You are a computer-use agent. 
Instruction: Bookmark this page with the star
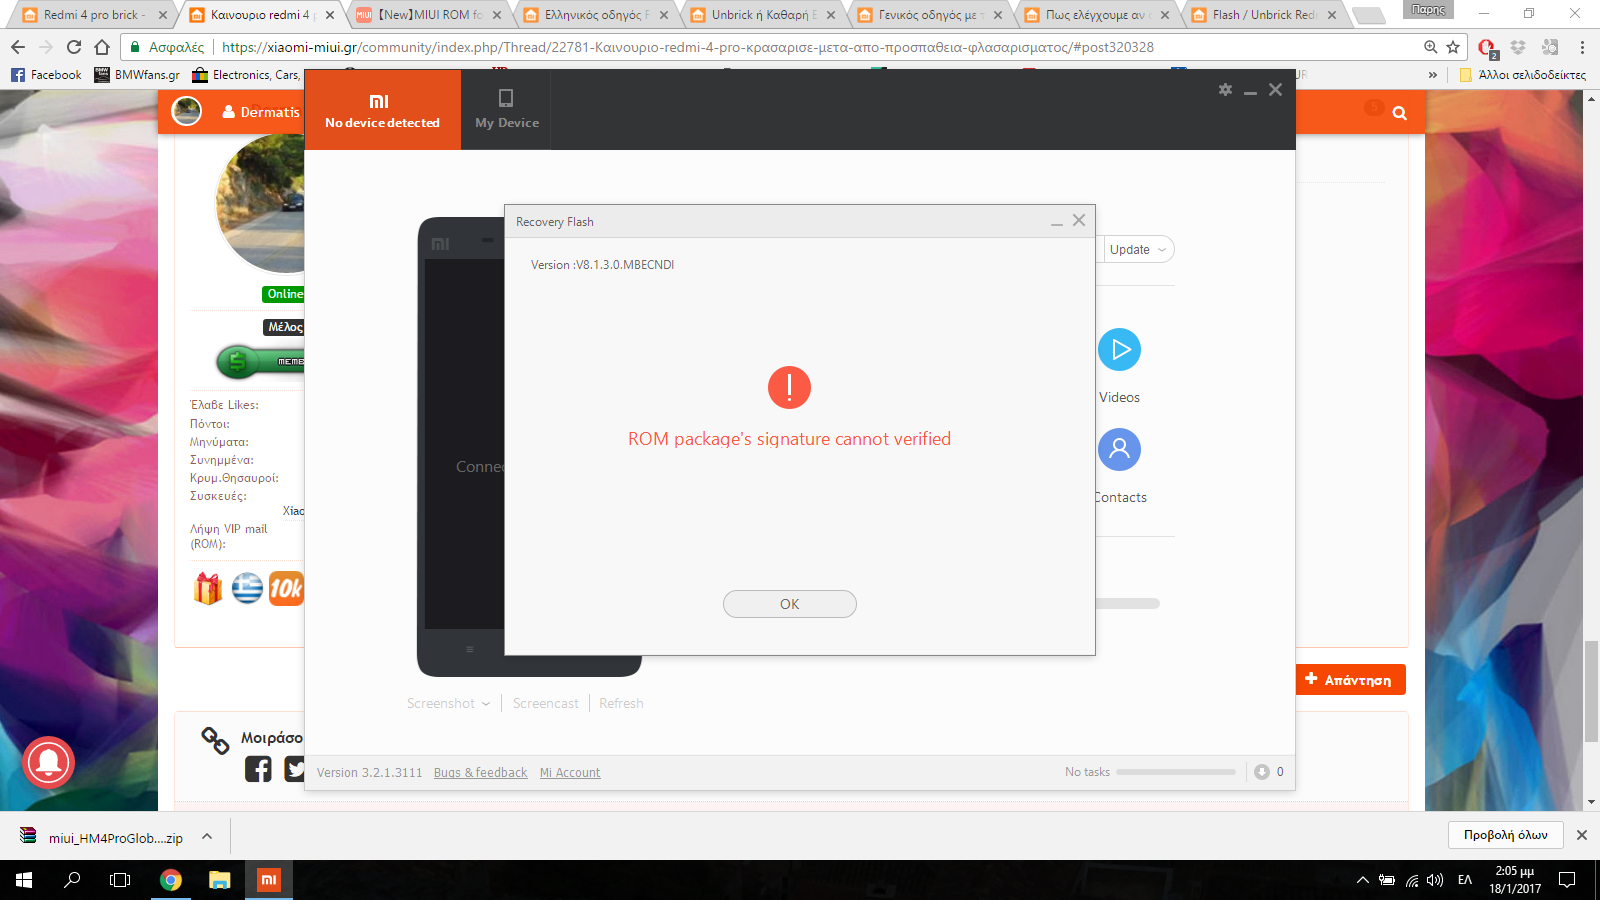tap(1453, 47)
